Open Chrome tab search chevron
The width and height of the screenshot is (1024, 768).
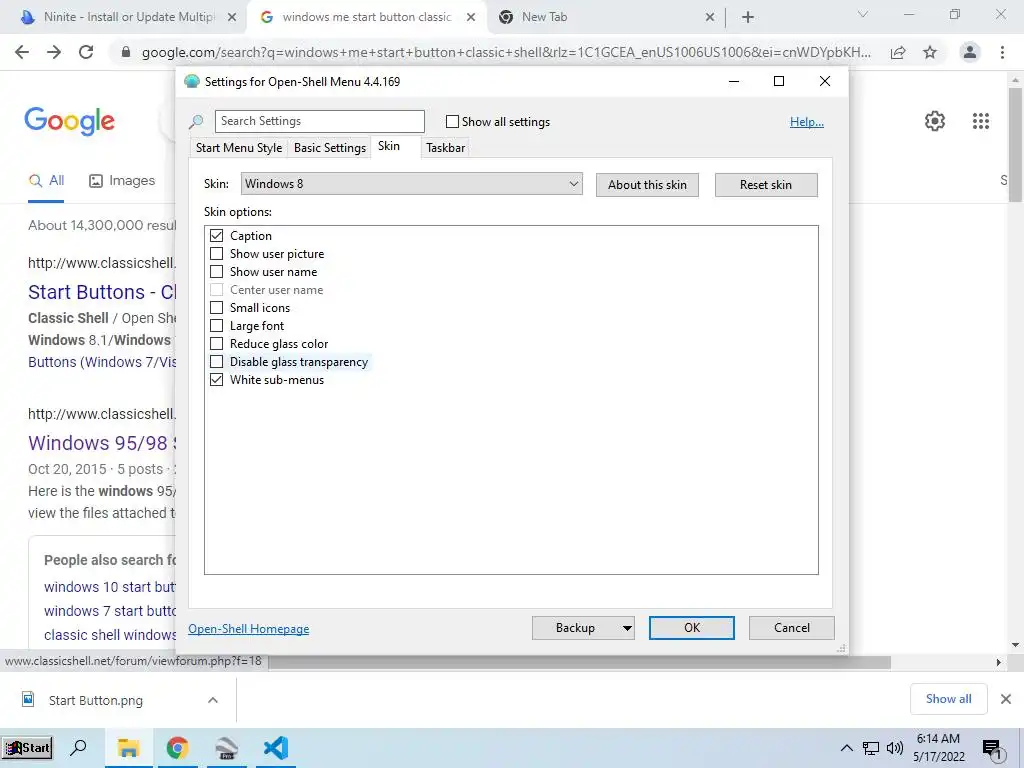[863, 15]
